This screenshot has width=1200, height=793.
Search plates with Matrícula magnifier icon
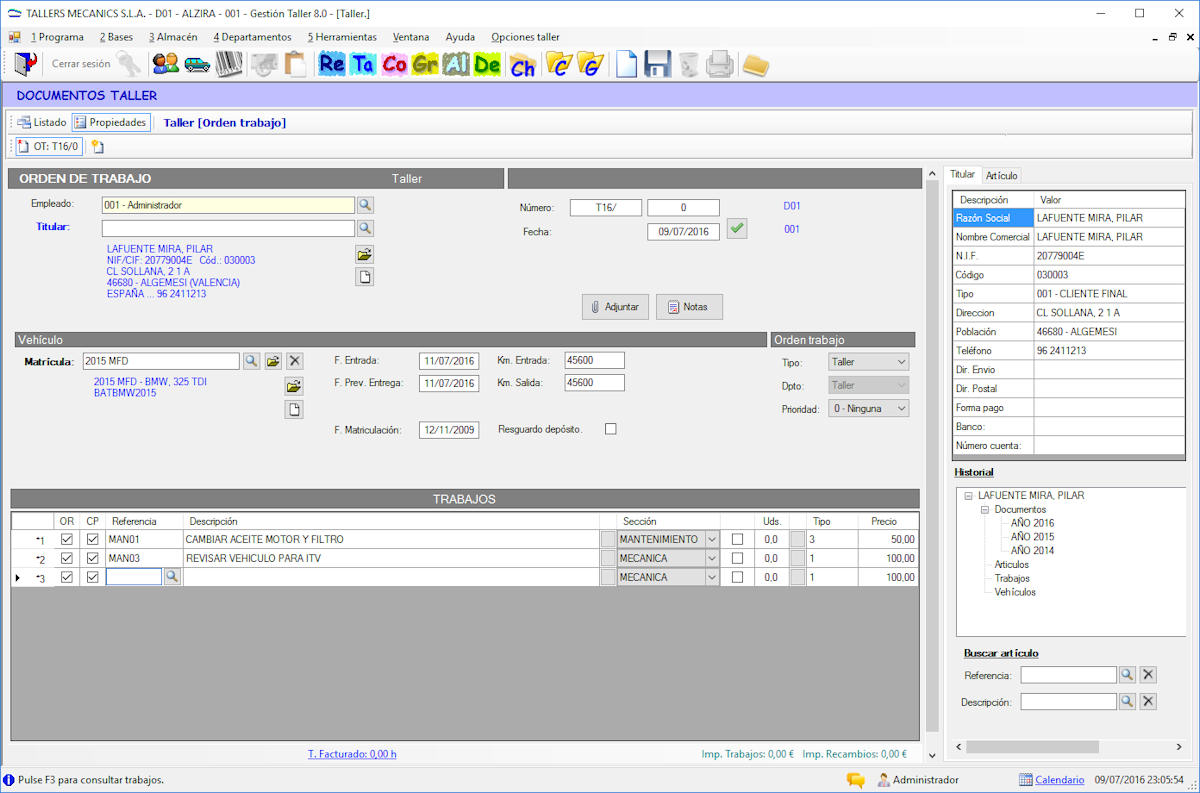(251, 361)
